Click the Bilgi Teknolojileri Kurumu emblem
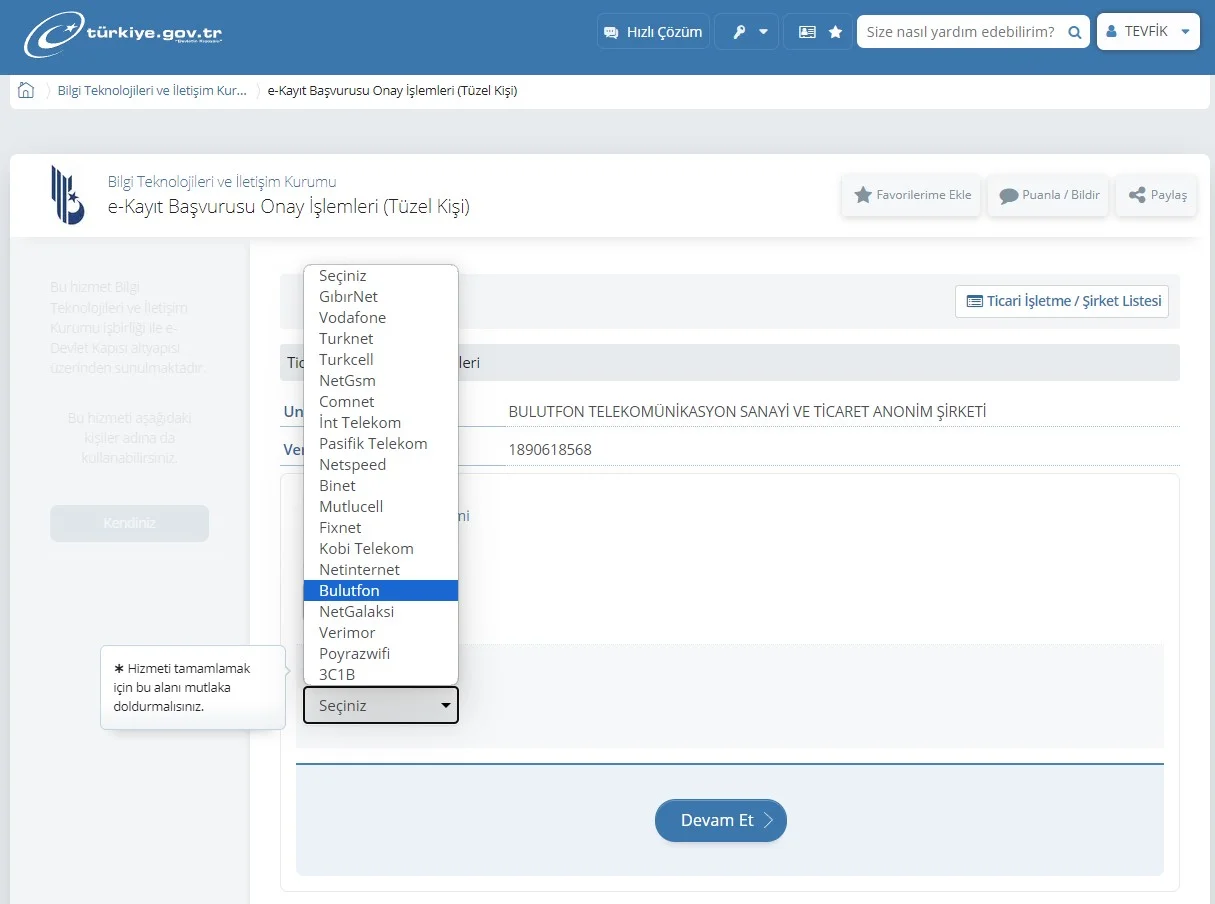 coord(68,195)
